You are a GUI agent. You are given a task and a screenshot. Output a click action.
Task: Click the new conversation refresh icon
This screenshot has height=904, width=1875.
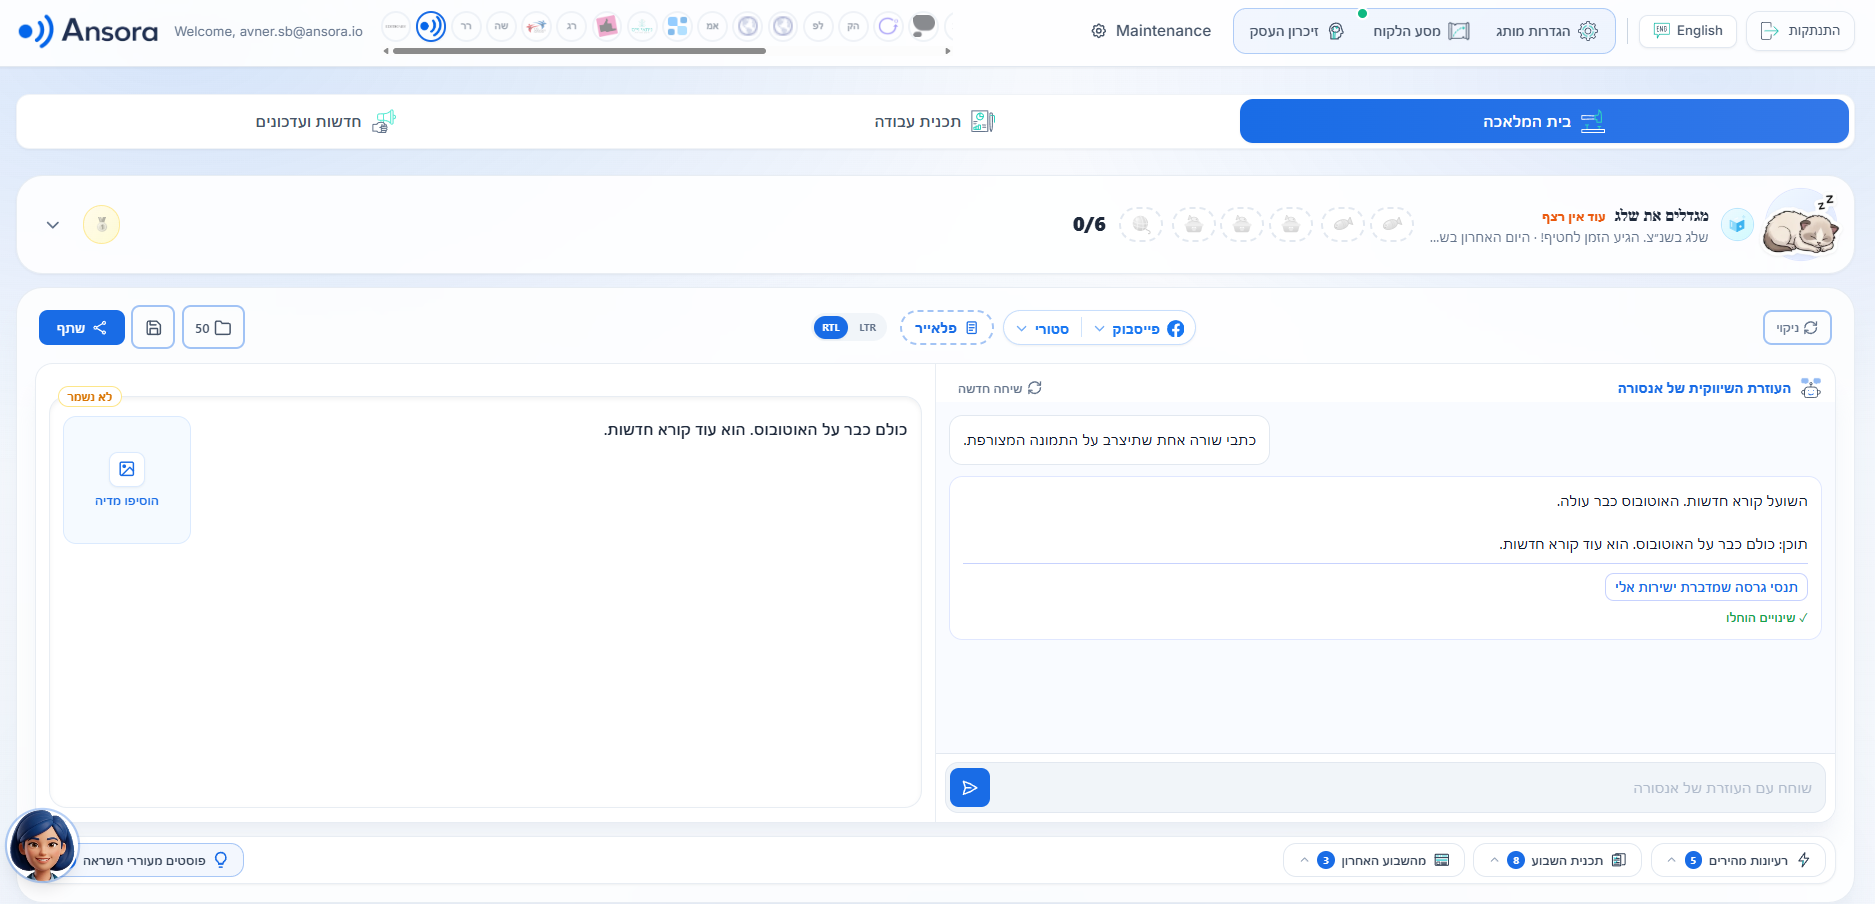pos(1034,388)
